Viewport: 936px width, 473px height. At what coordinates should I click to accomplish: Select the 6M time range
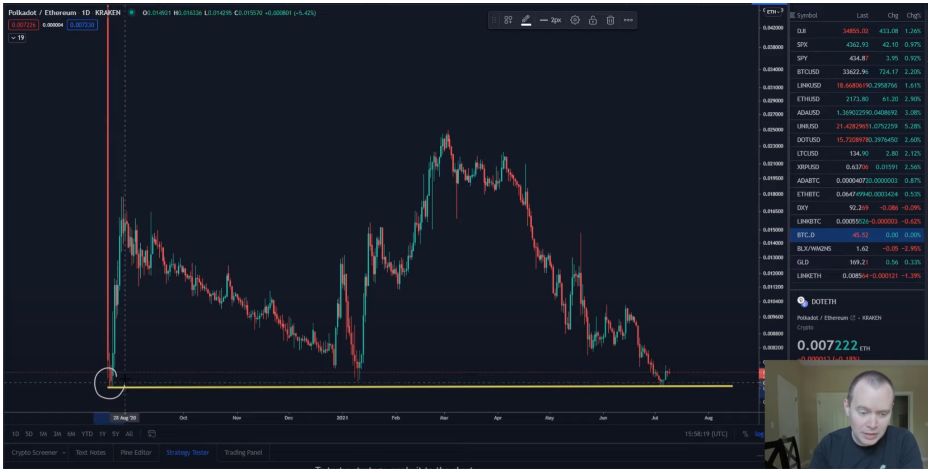[x=71, y=434]
